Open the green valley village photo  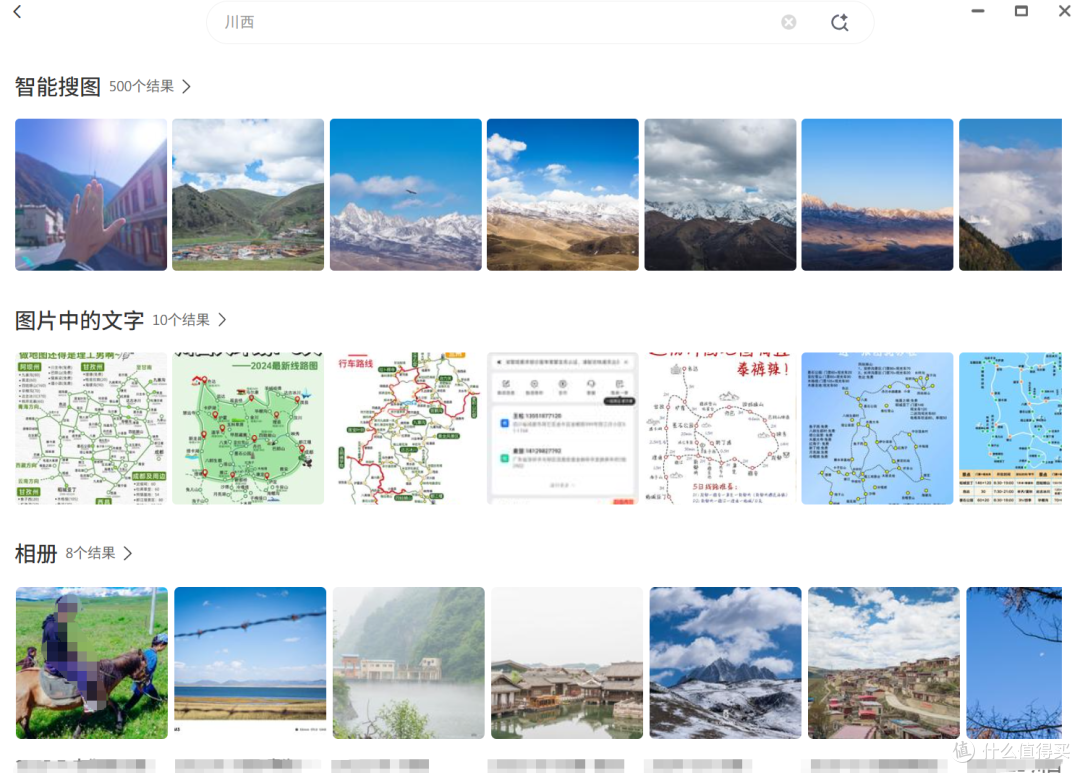[248, 194]
